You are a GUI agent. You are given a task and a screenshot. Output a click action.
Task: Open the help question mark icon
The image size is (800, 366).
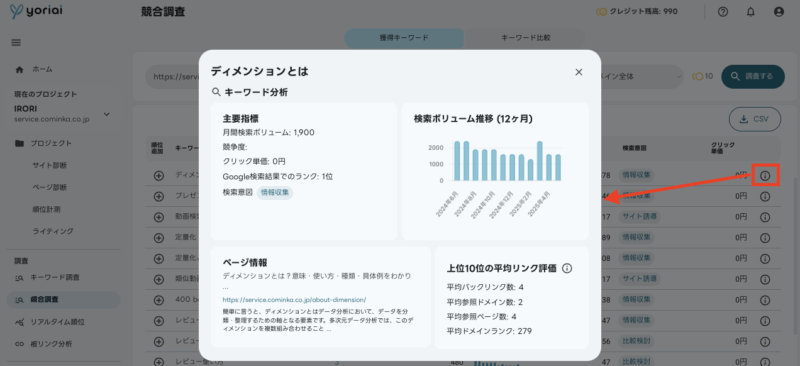pyautogui.click(x=722, y=12)
